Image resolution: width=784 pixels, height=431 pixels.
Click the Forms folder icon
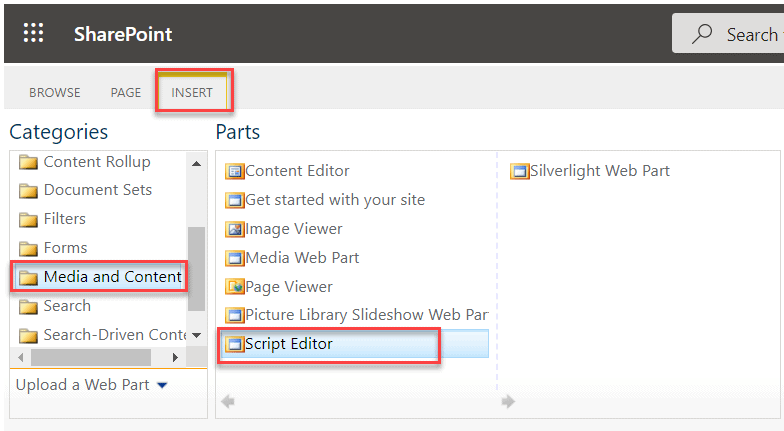click(x=28, y=249)
